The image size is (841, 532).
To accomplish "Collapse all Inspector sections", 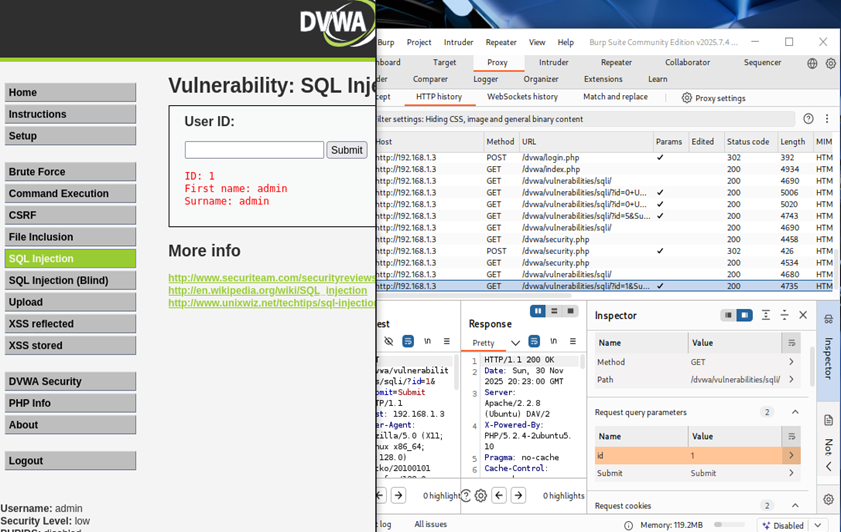I will coord(784,315).
